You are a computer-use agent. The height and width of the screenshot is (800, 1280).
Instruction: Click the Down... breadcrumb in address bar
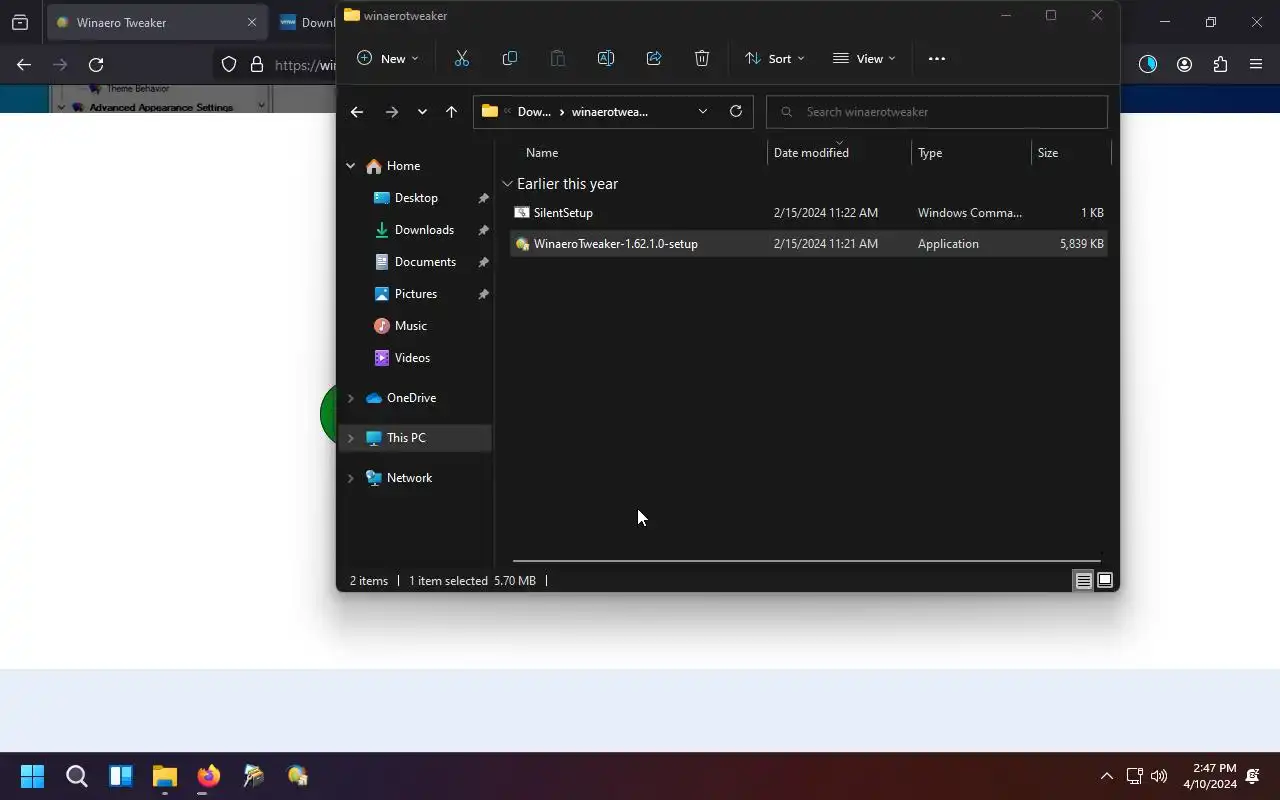[x=534, y=112]
